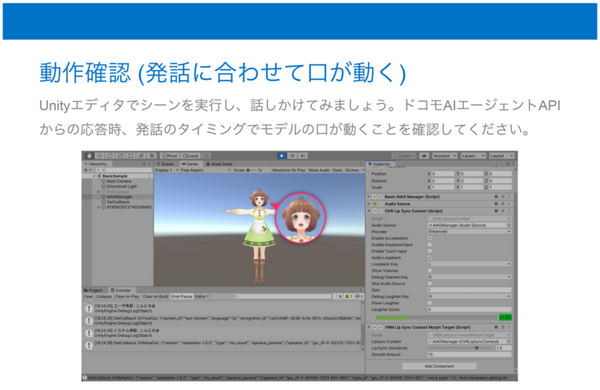The height and width of the screenshot is (390, 600).
Task: Open the Collab dropdown
Action: point(404,156)
